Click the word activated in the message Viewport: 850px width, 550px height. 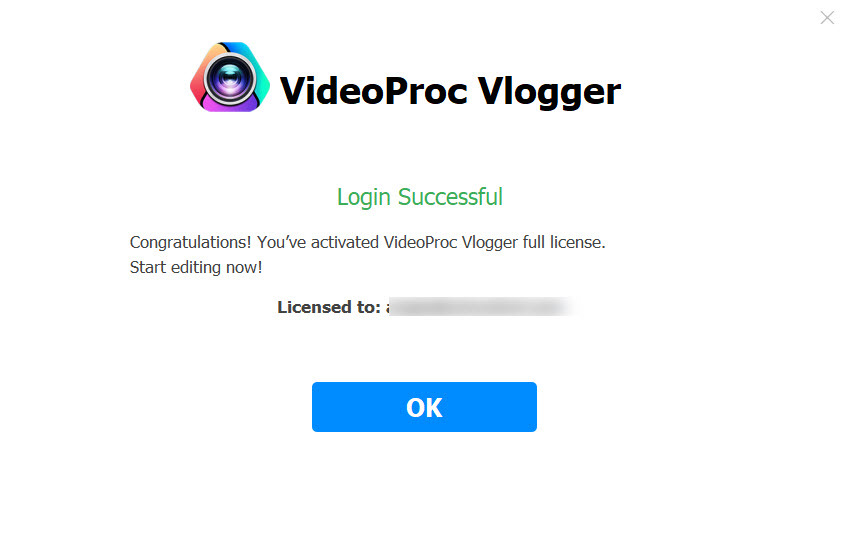point(345,242)
